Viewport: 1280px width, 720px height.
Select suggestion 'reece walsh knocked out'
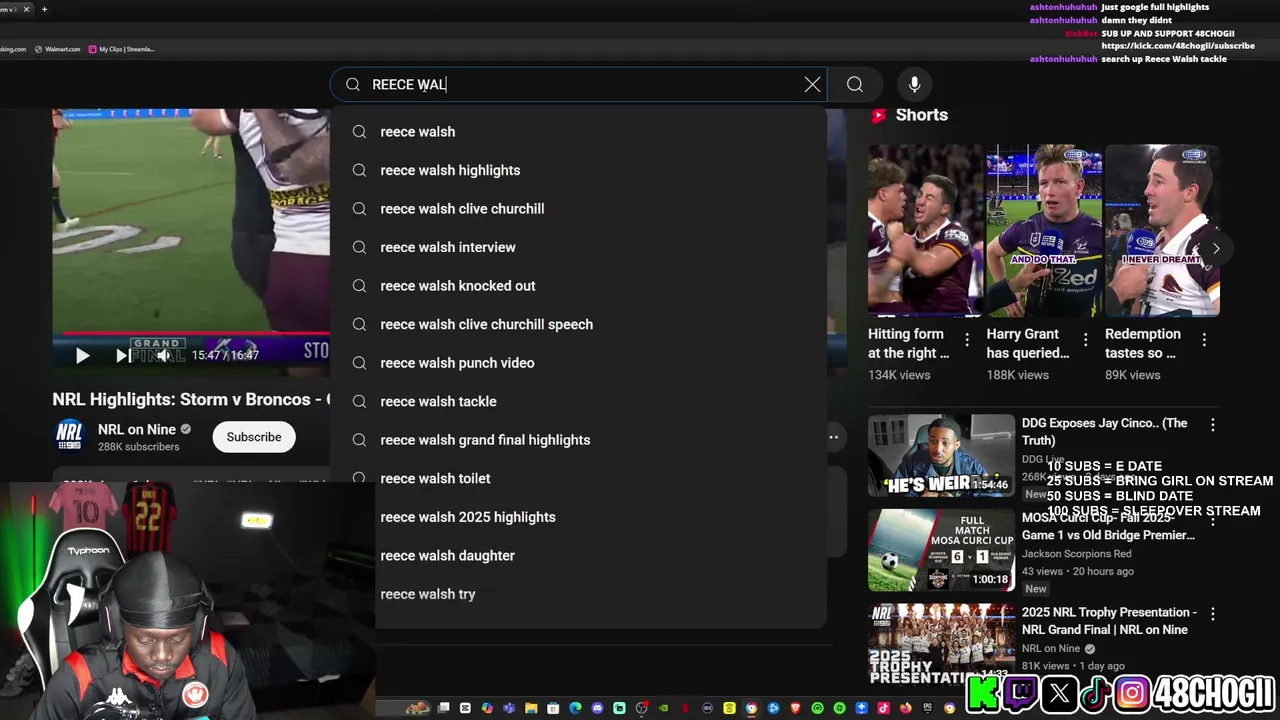click(x=578, y=286)
